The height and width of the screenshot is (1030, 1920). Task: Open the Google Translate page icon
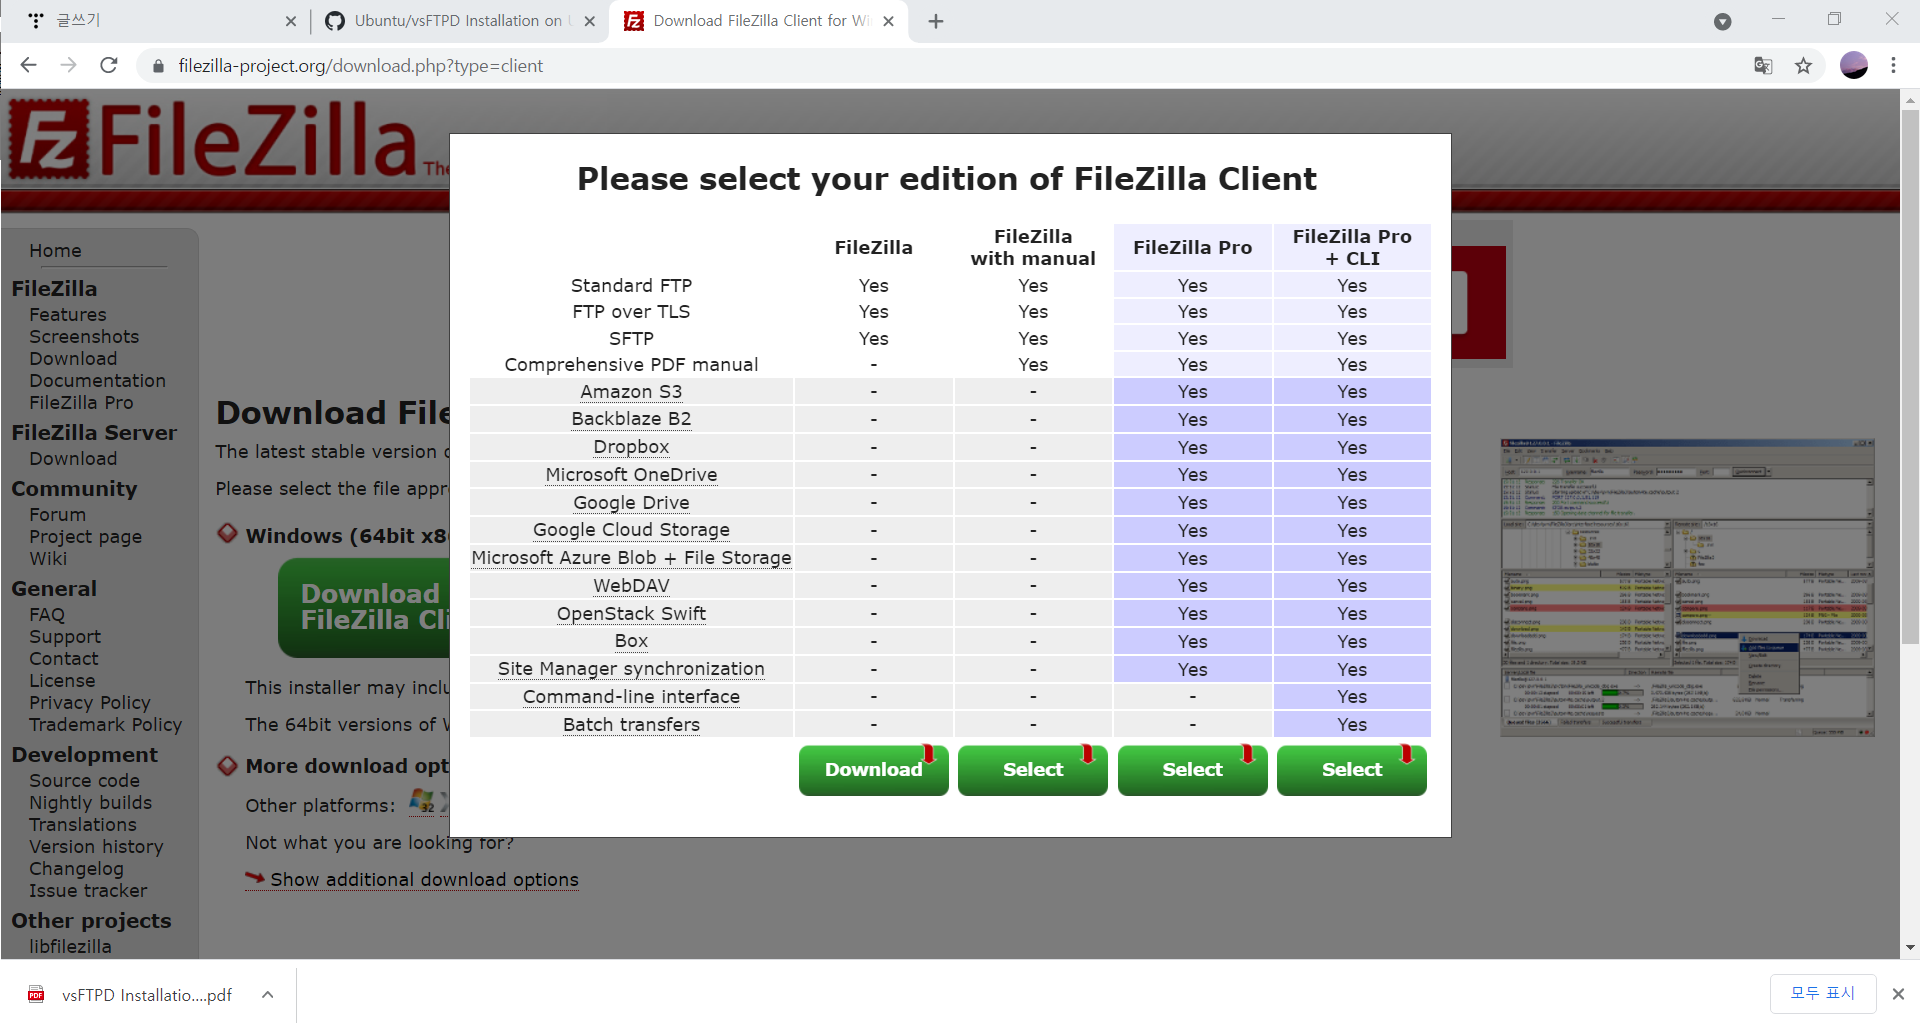(x=1763, y=66)
